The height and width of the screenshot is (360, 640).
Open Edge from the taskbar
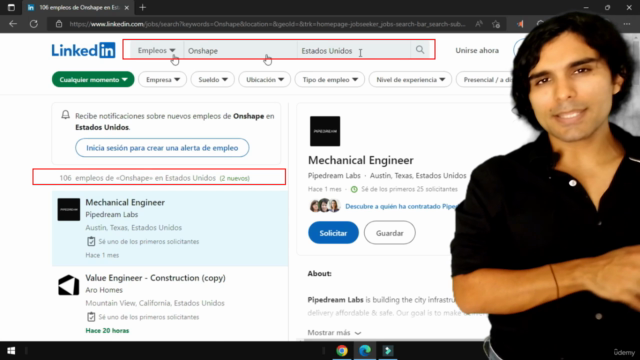click(x=365, y=351)
